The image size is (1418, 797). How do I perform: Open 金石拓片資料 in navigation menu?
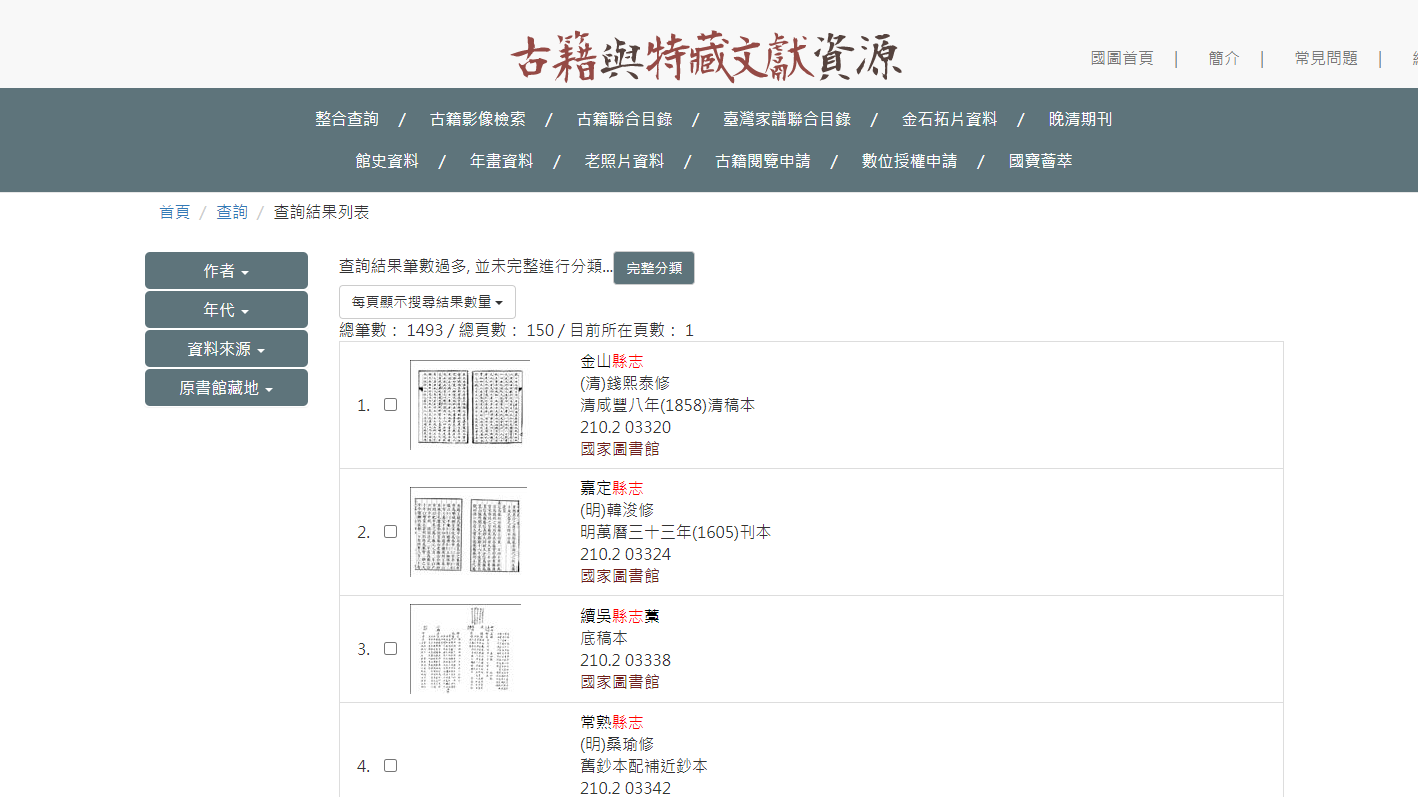(949, 119)
